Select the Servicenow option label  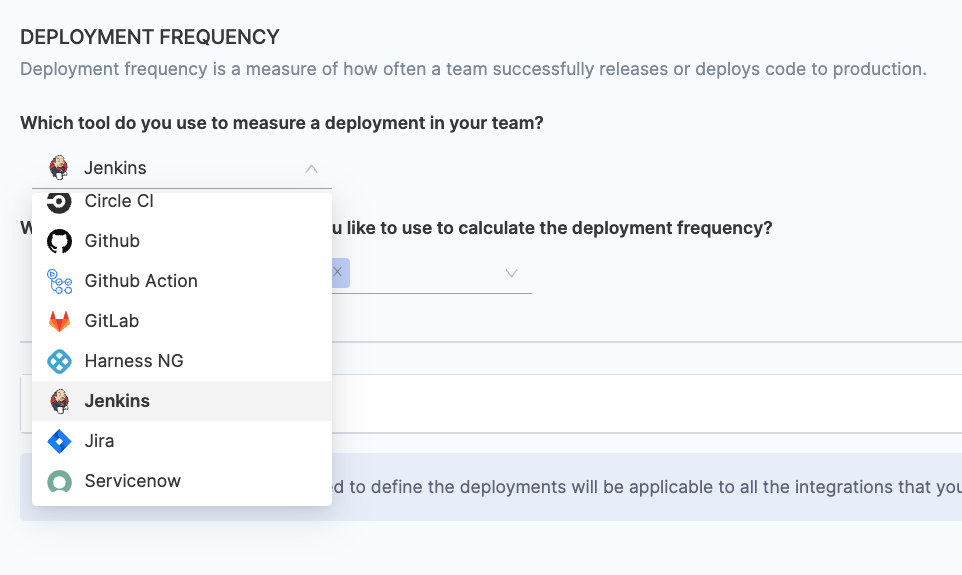coord(133,481)
